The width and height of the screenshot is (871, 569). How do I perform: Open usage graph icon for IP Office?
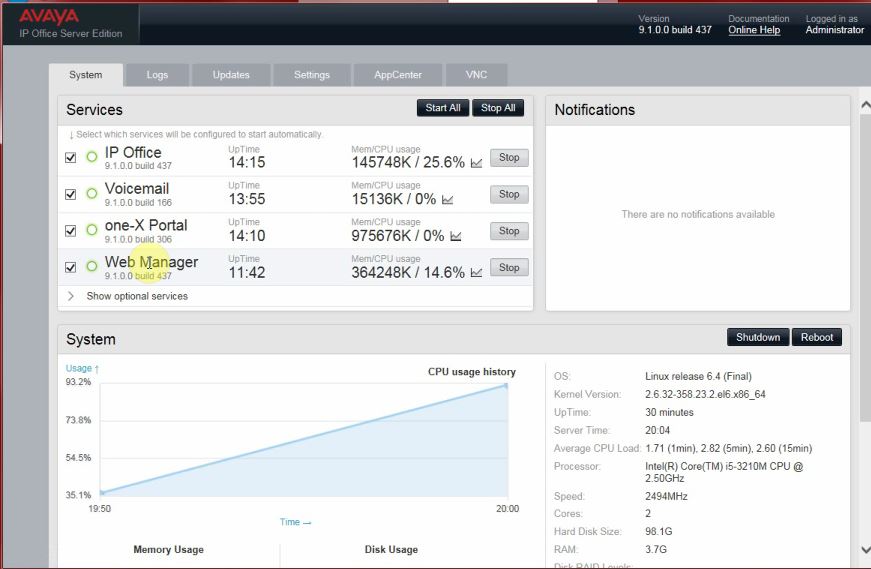click(x=476, y=163)
